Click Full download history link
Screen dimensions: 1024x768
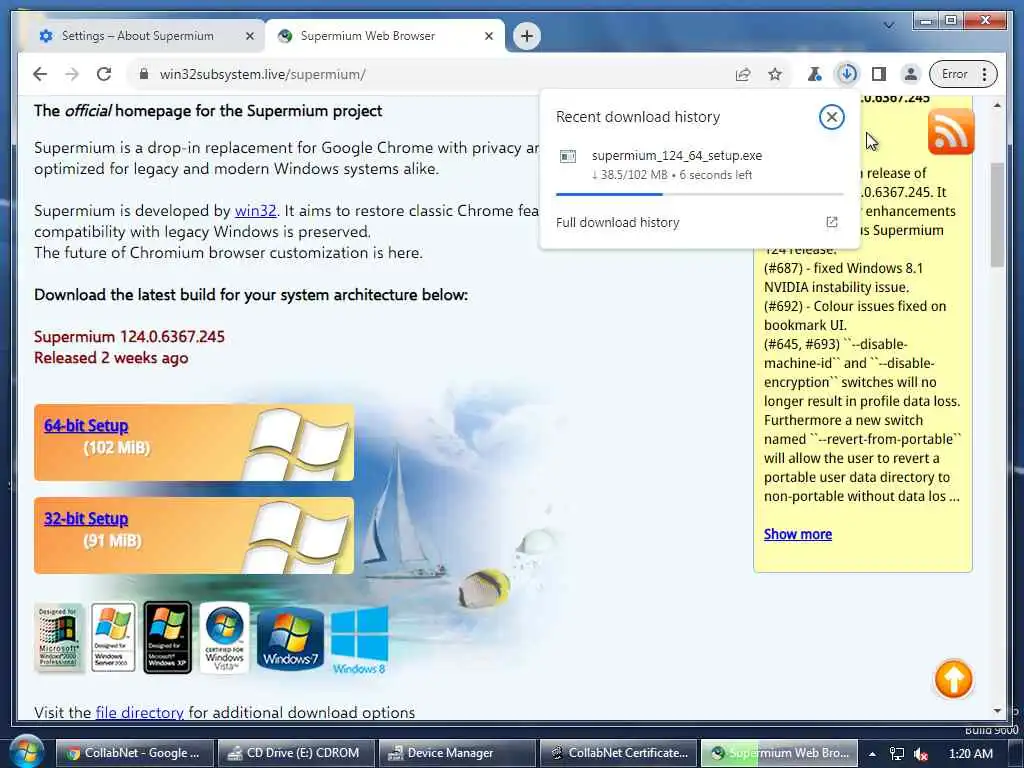tap(618, 222)
